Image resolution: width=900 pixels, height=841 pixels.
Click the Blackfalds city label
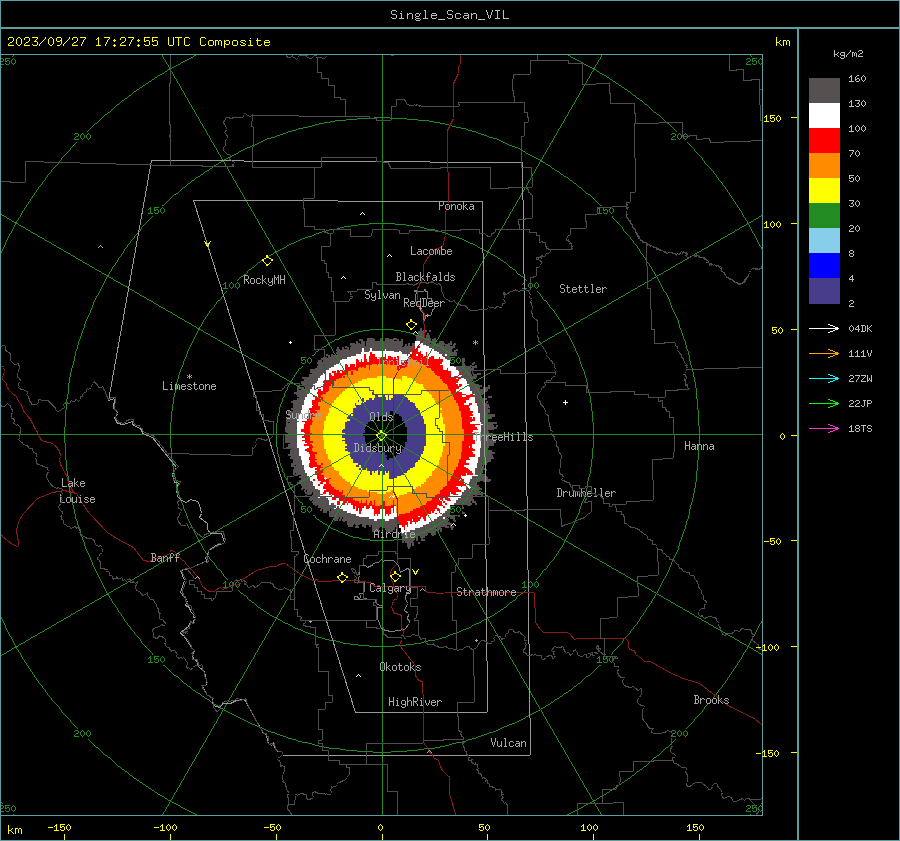click(x=425, y=277)
